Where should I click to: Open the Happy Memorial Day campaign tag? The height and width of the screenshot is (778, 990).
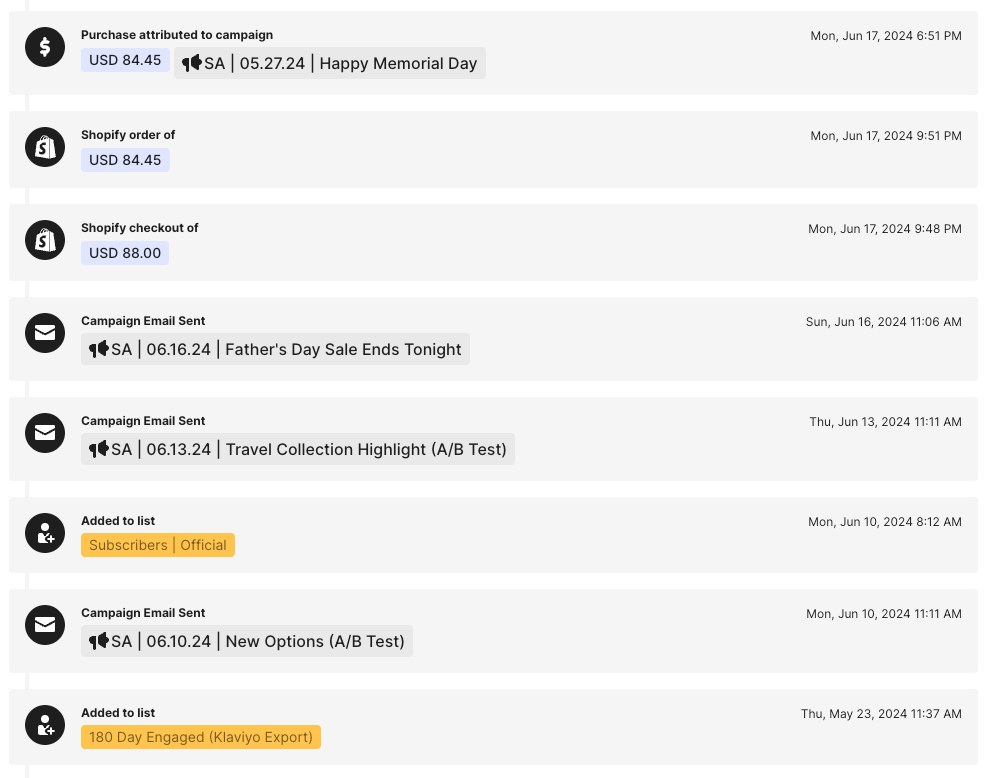coord(330,63)
